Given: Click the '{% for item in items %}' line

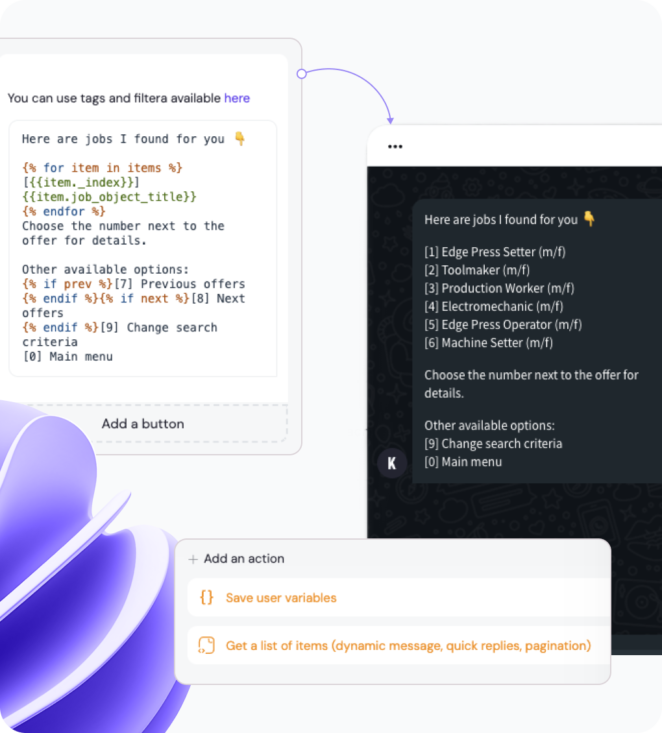Looking at the screenshot, I should (102, 168).
